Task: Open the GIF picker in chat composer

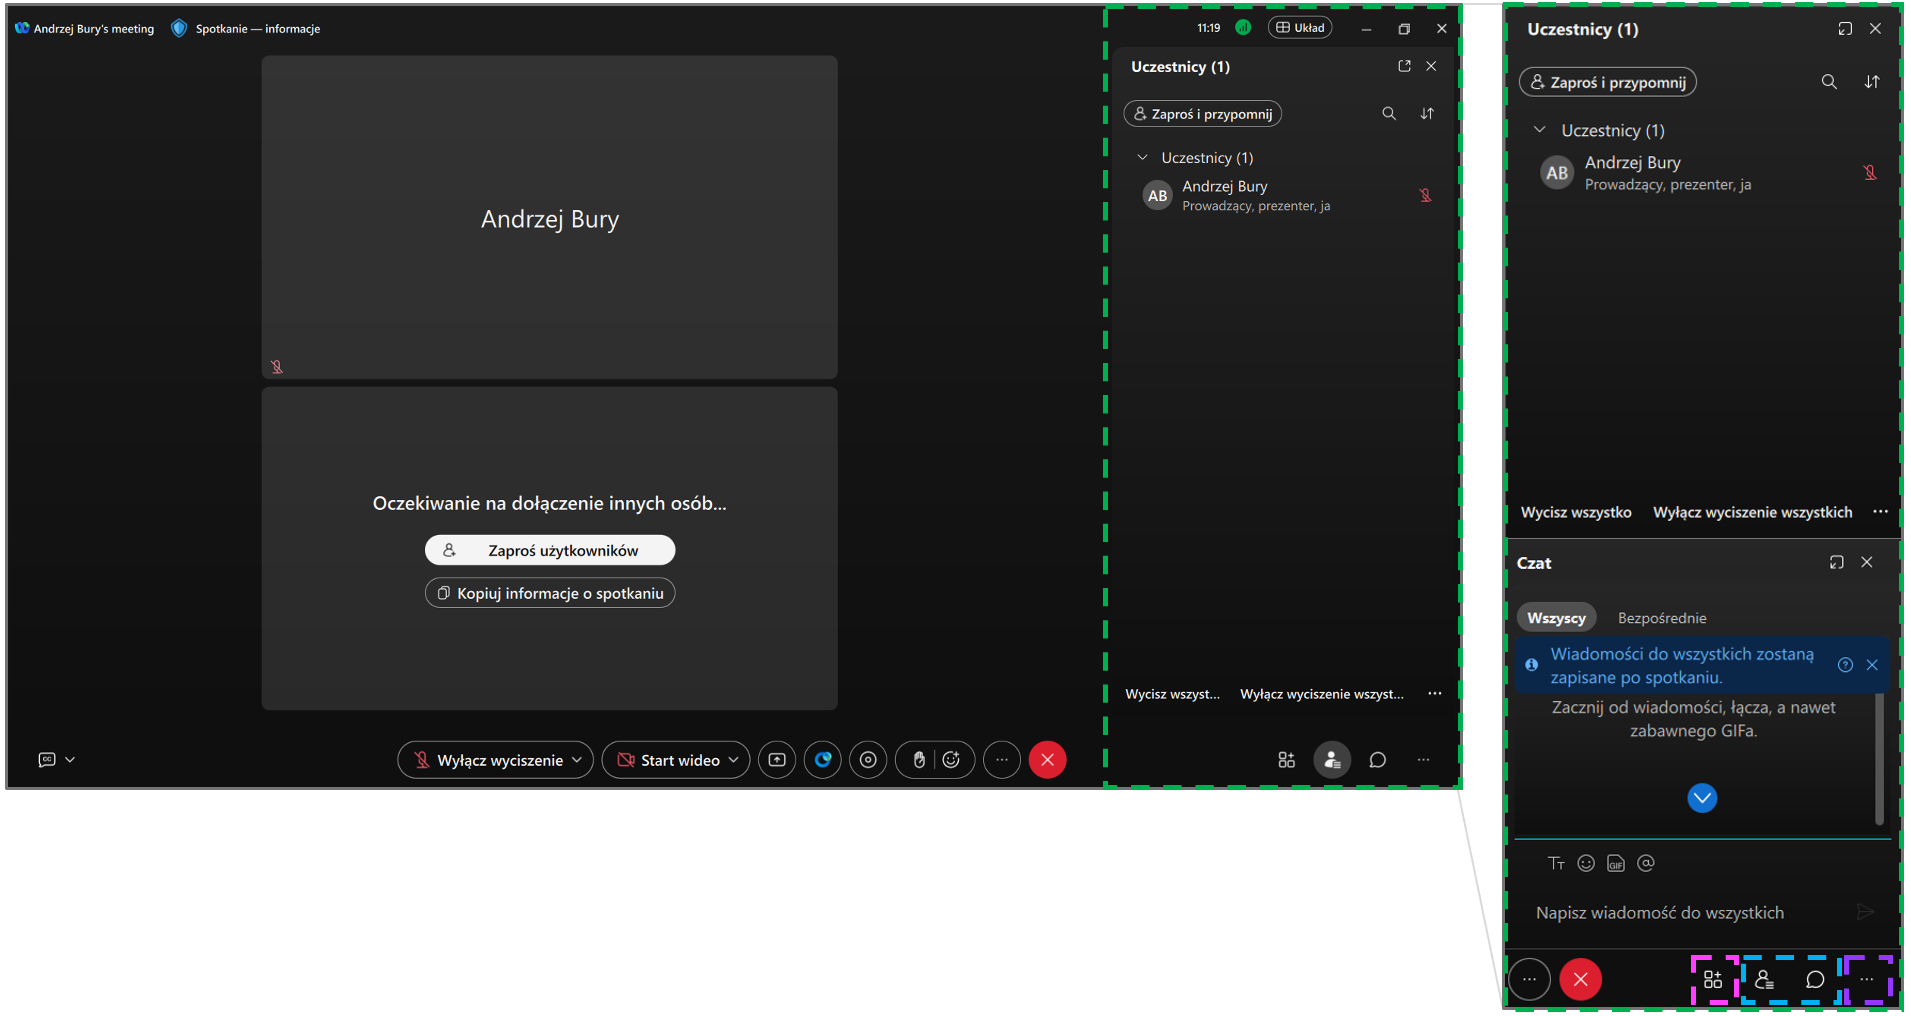Action: 1616,864
